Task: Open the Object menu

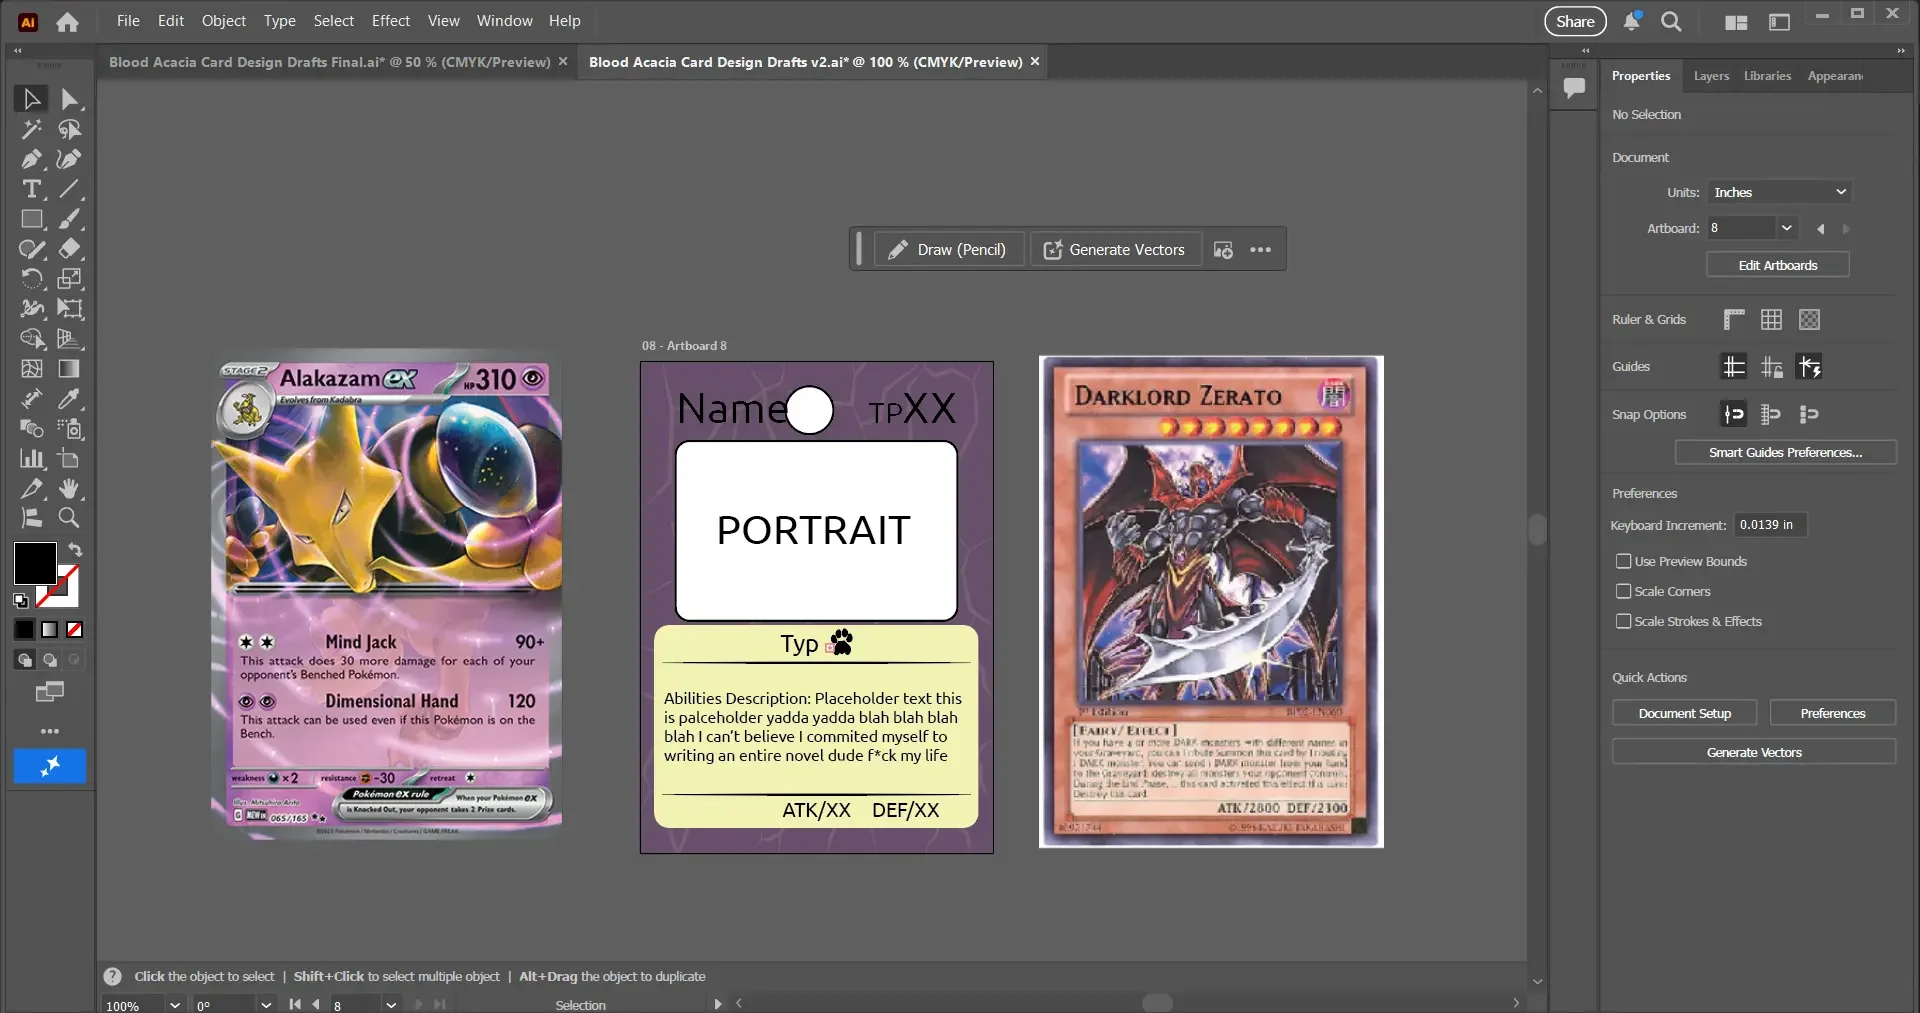Action: [x=224, y=21]
